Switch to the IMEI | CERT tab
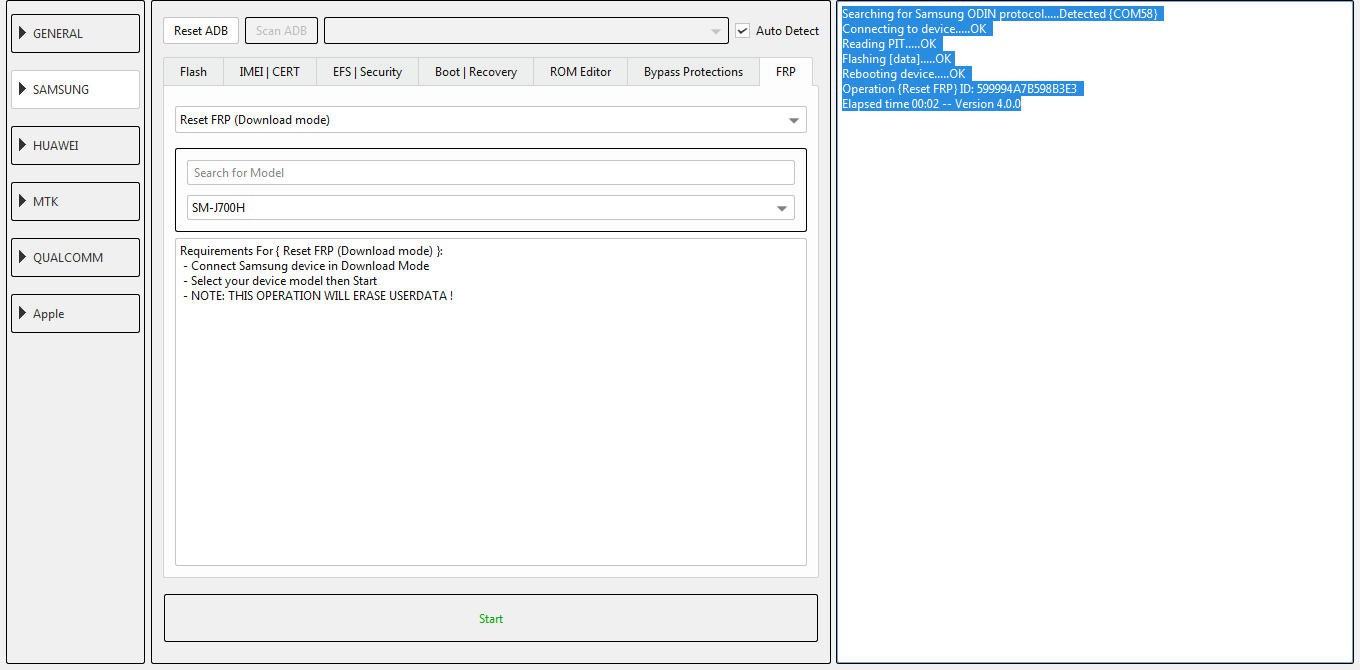1360x670 pixels. point(269,72)
